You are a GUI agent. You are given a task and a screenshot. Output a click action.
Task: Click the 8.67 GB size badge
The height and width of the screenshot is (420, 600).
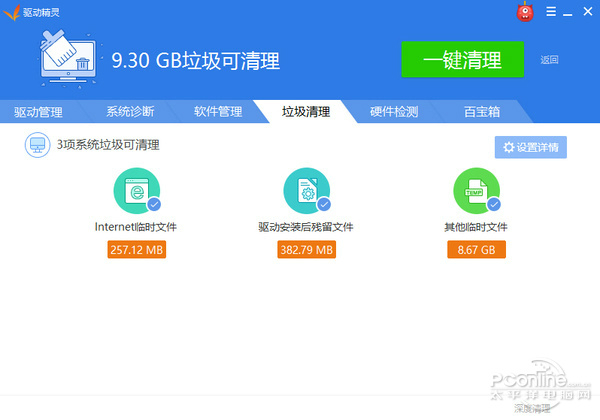pos(476,250)
